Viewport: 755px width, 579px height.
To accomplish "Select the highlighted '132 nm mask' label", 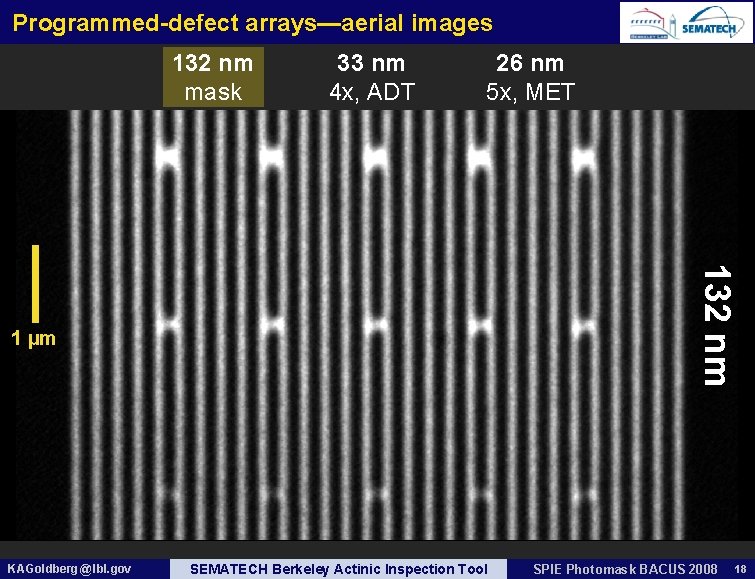I will pos(213,77).
